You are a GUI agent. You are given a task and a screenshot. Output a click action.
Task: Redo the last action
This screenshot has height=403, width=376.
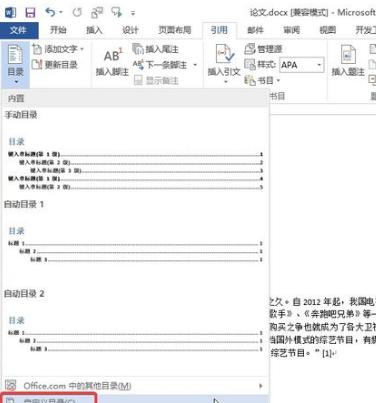click(x=77, y=13)
